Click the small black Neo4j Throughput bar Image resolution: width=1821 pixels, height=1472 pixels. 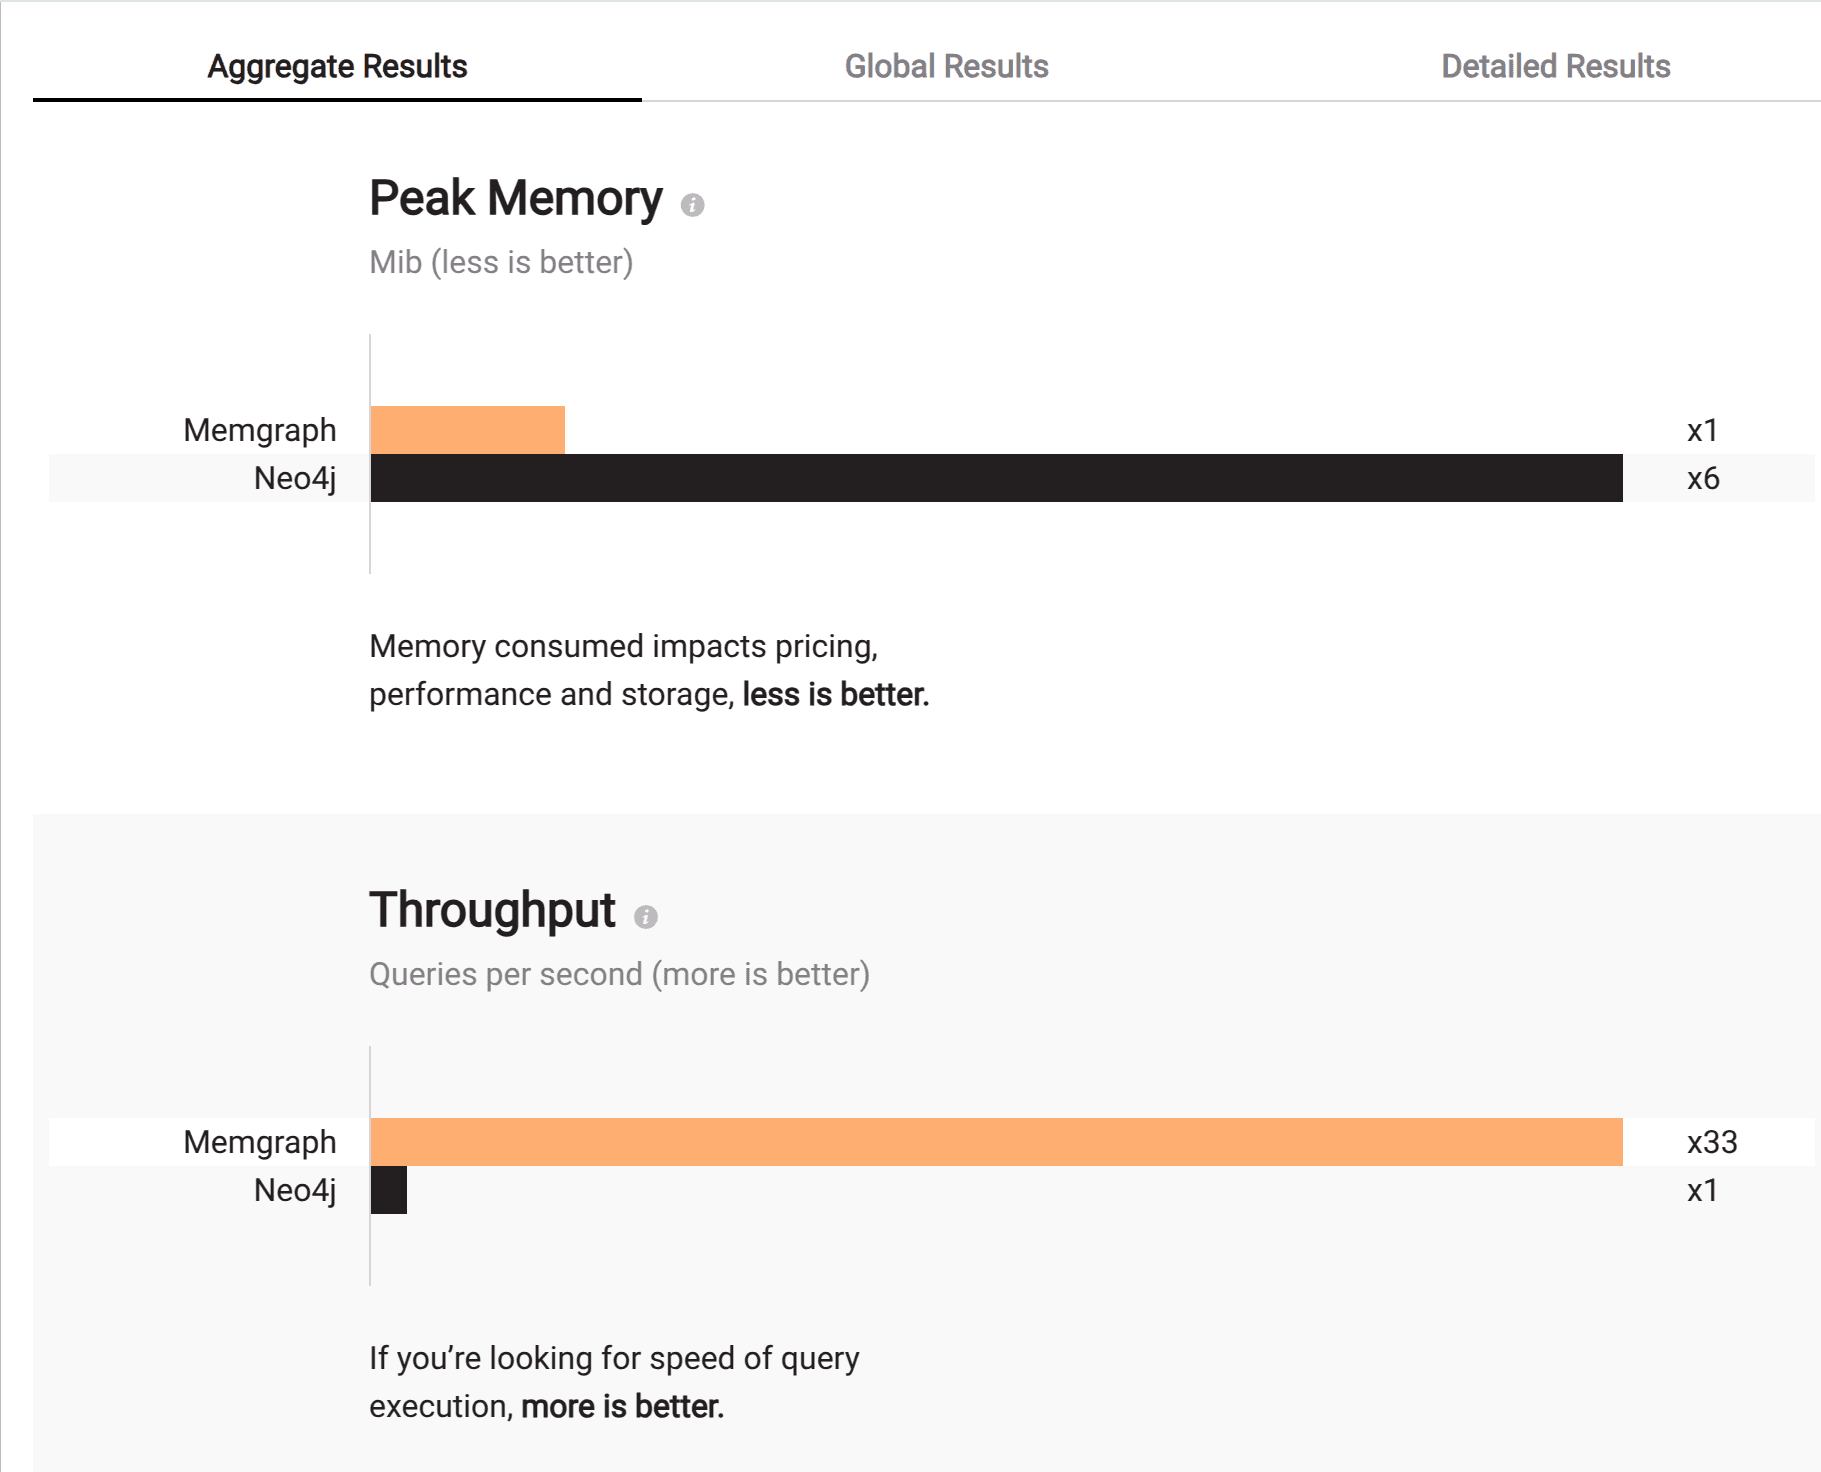389,1190
